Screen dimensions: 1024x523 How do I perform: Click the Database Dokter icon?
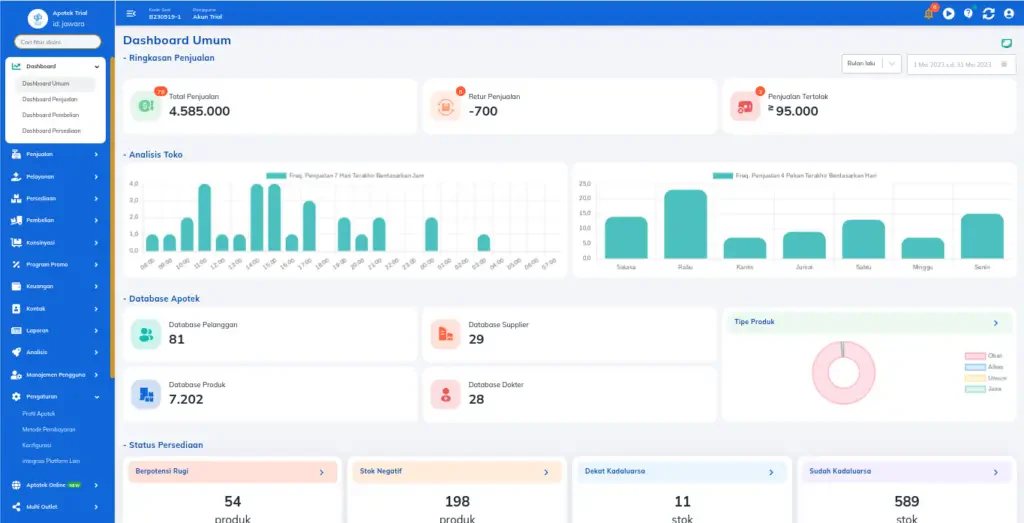click(x=445, y=394)
